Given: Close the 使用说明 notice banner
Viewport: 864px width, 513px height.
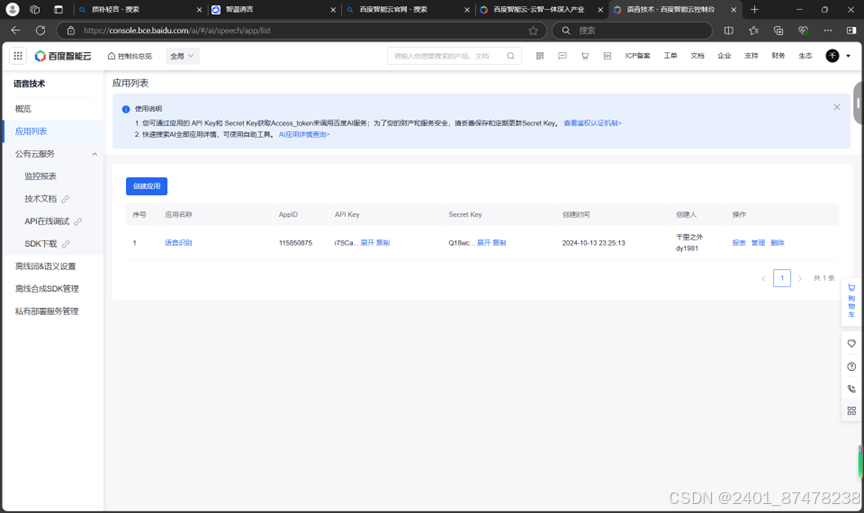Looking at the screenshot, I should coord(836,107).
